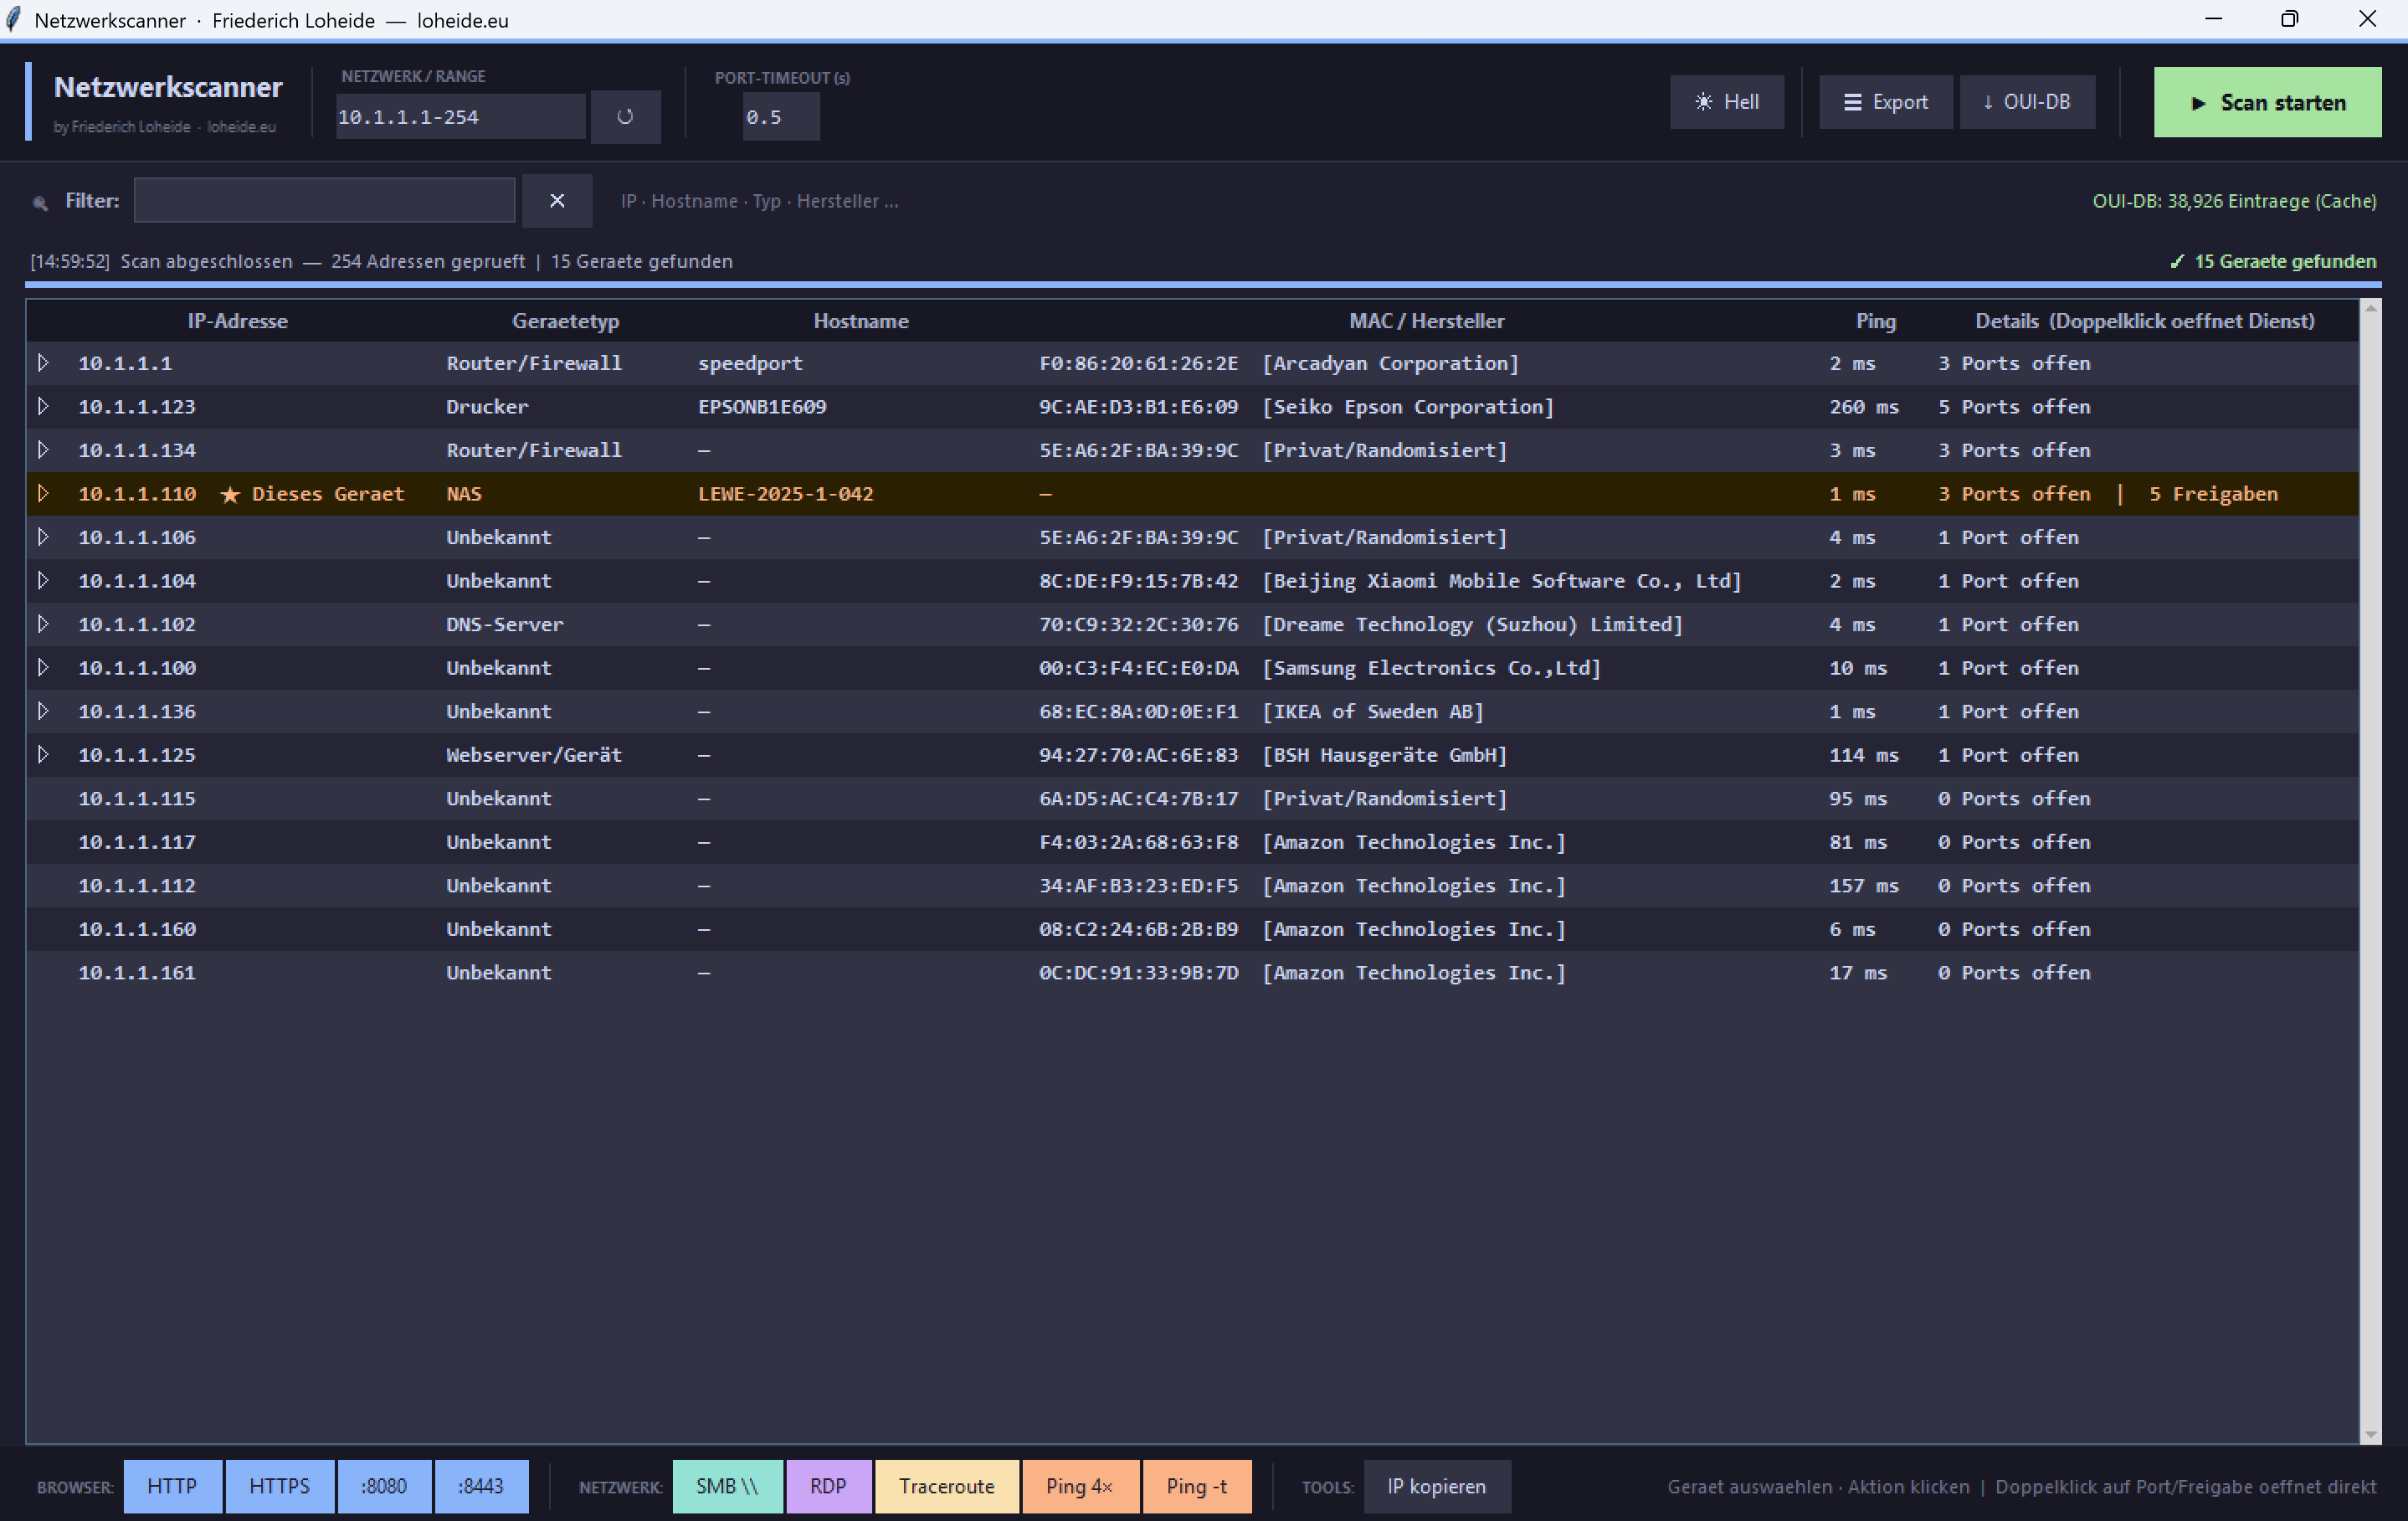
Task: Download the OUI-DB database
Action: click(2026, 102)
